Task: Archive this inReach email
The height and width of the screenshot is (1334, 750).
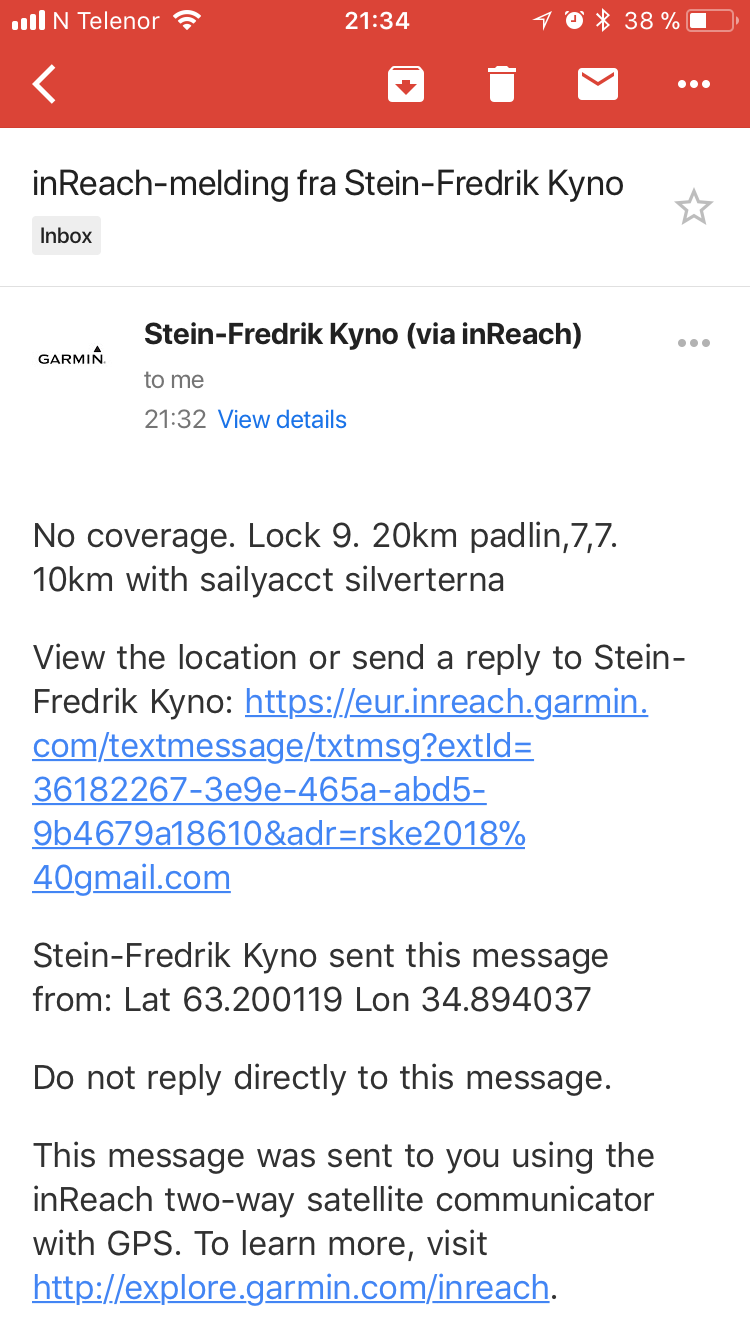Action: click(405, 85)
